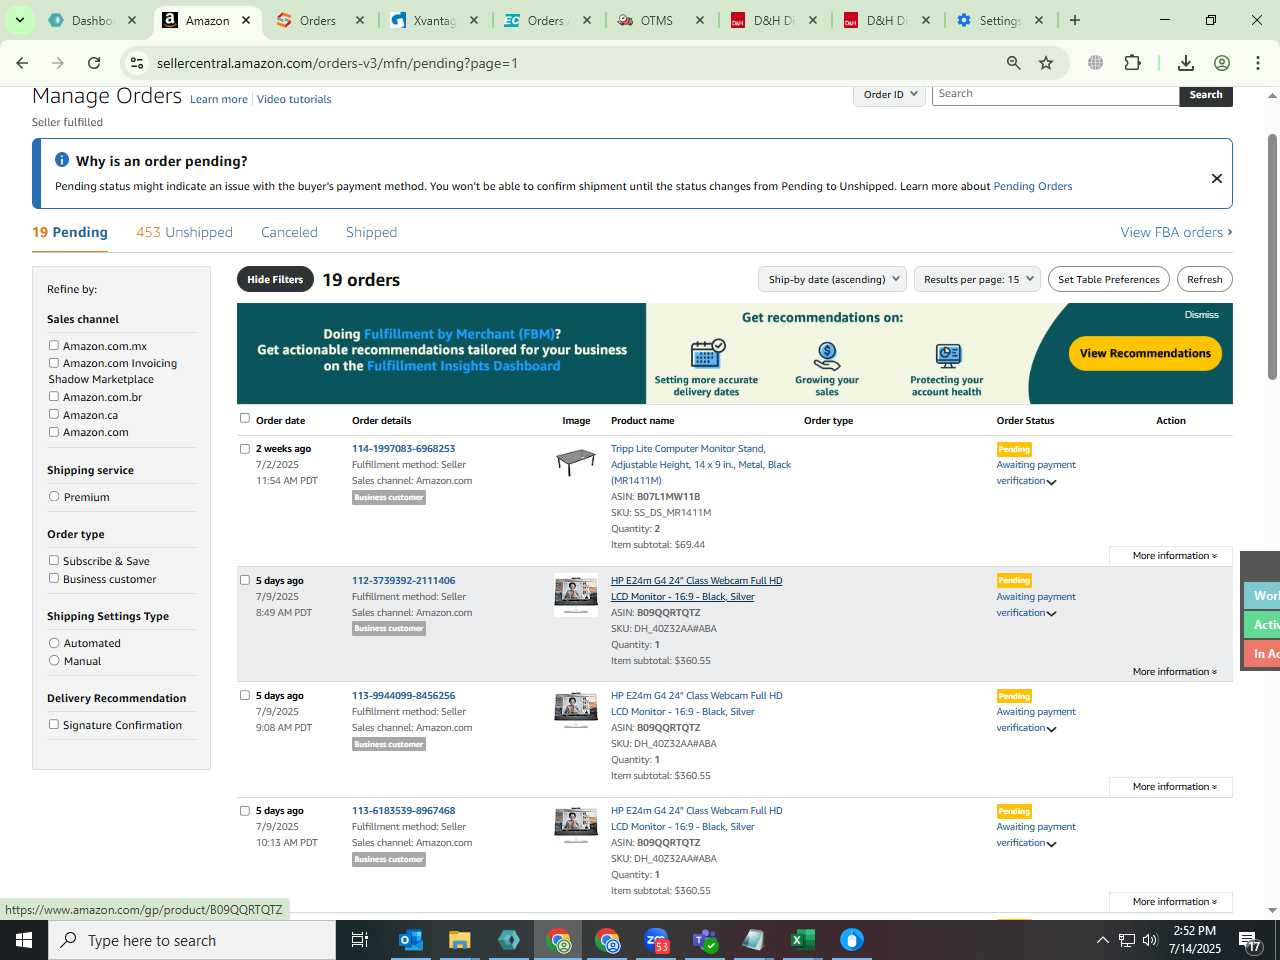Click the Refresh orders button
The width and height of the screenshot is (1280, 960).
(1204, 279)
